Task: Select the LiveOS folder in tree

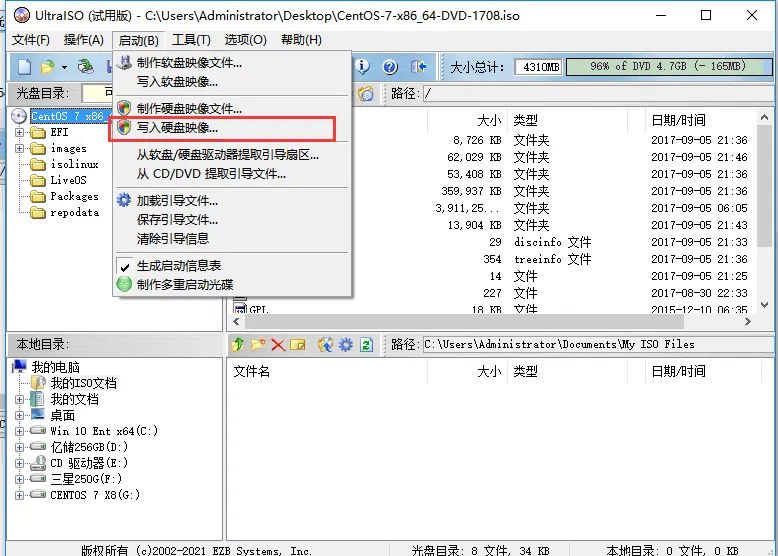Action: (x=68, y=180)
